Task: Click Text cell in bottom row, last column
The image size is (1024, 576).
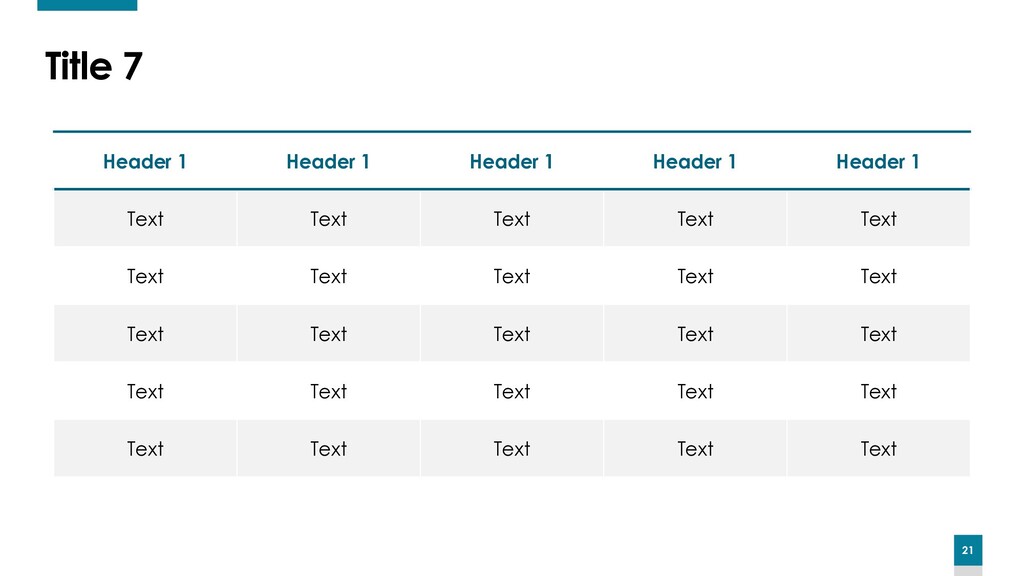Action: tap(878, 449)
